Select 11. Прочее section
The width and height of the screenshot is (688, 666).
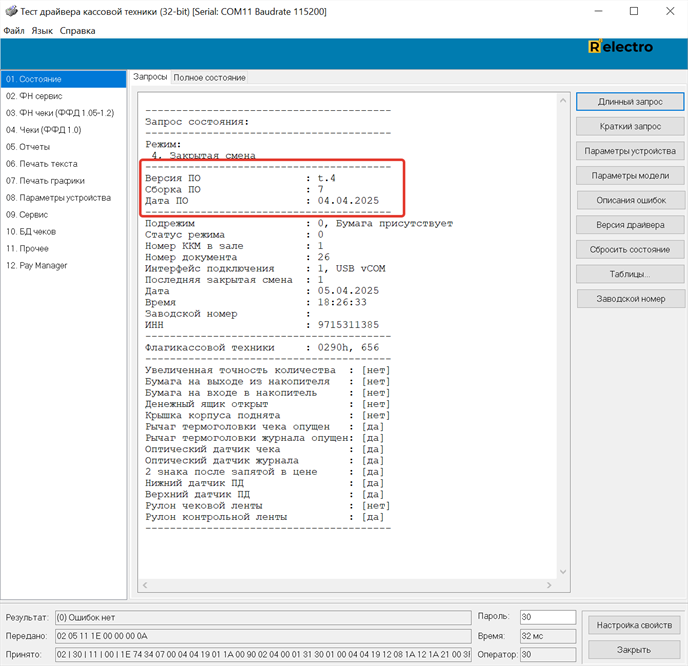click(x=64, y=248)
